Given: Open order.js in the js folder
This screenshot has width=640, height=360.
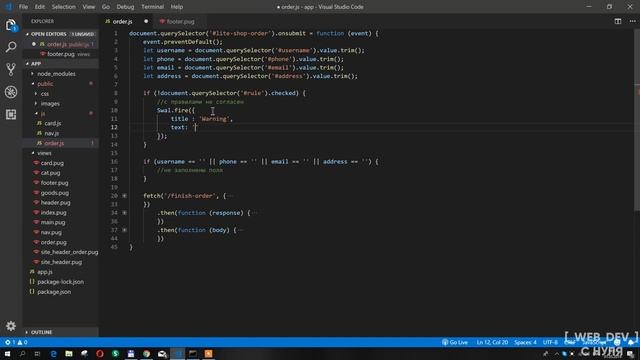Looking at the screenshot, I should click(54, 143).
